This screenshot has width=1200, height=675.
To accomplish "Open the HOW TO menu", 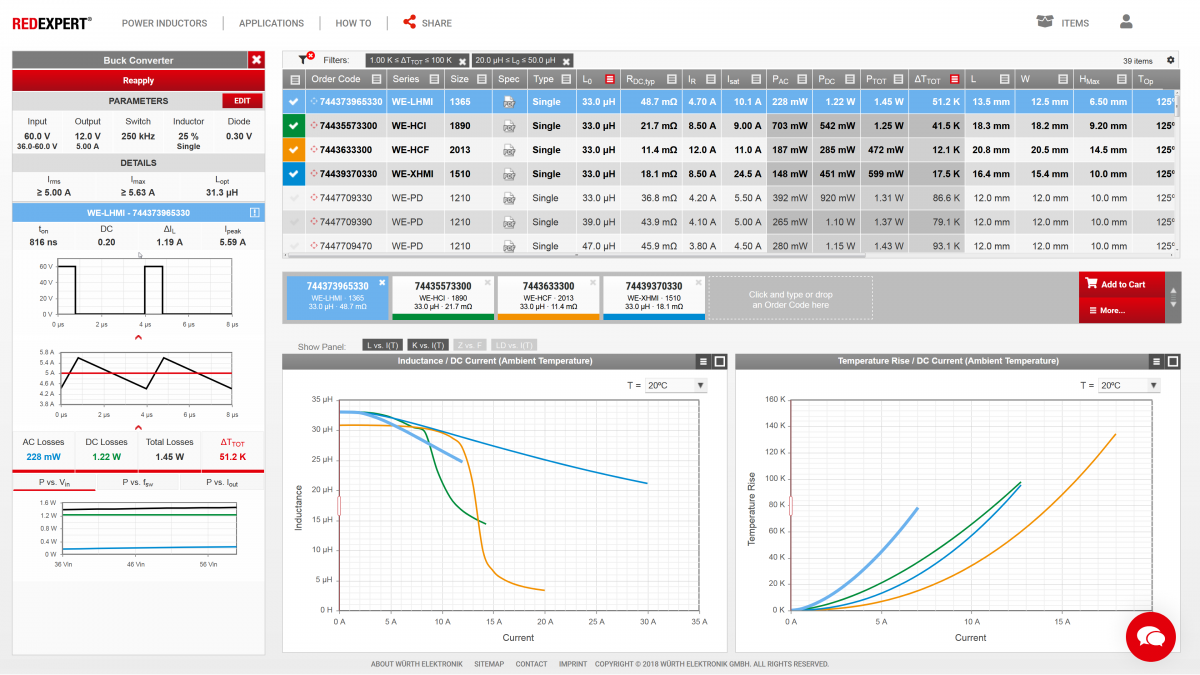I will click(353, 23).
